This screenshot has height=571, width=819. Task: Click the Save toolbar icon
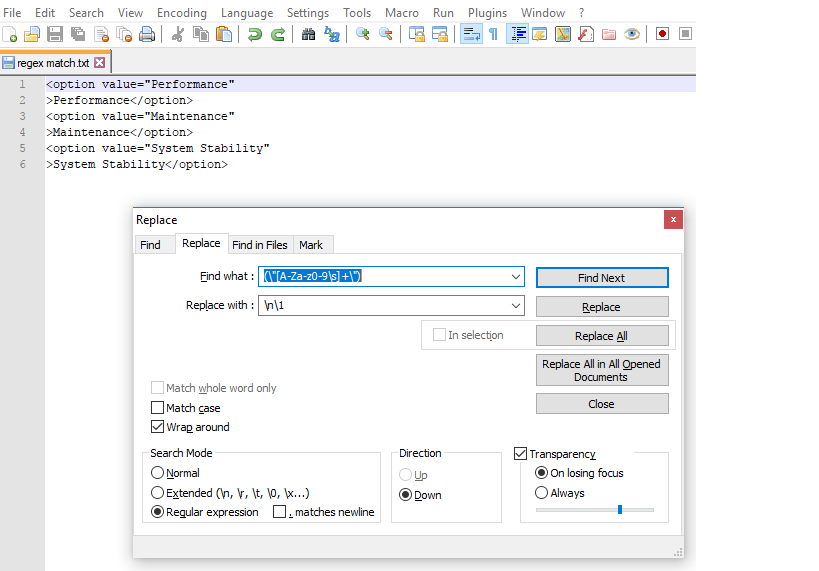pyautogui.click(x=55, y=34)
